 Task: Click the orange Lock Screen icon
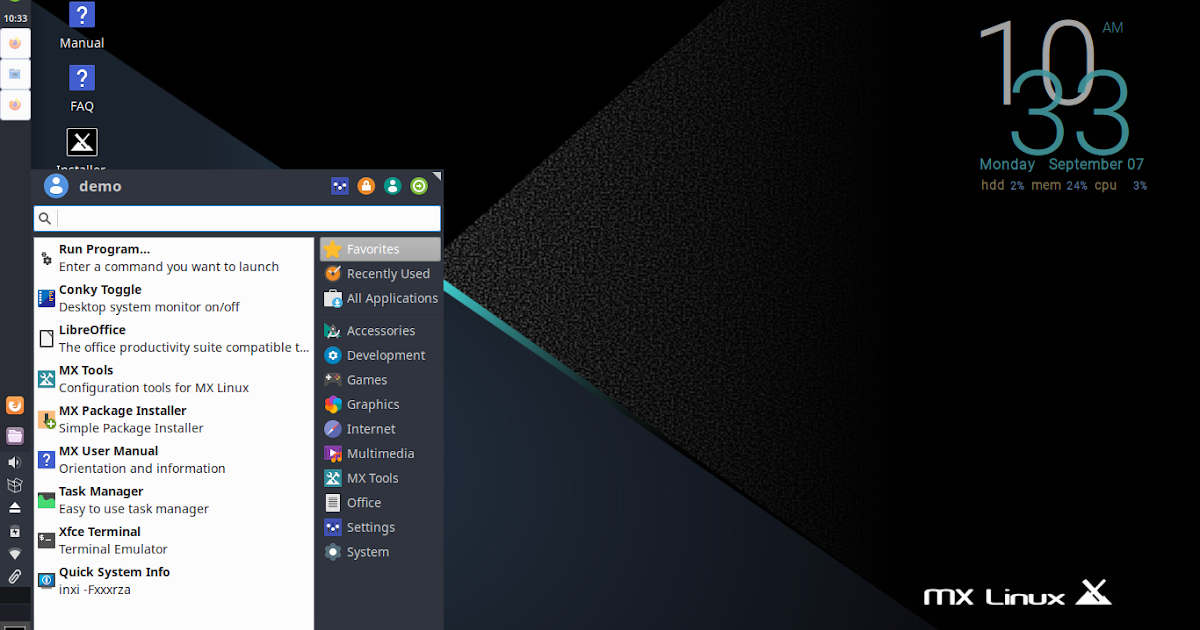click(366, 186)
